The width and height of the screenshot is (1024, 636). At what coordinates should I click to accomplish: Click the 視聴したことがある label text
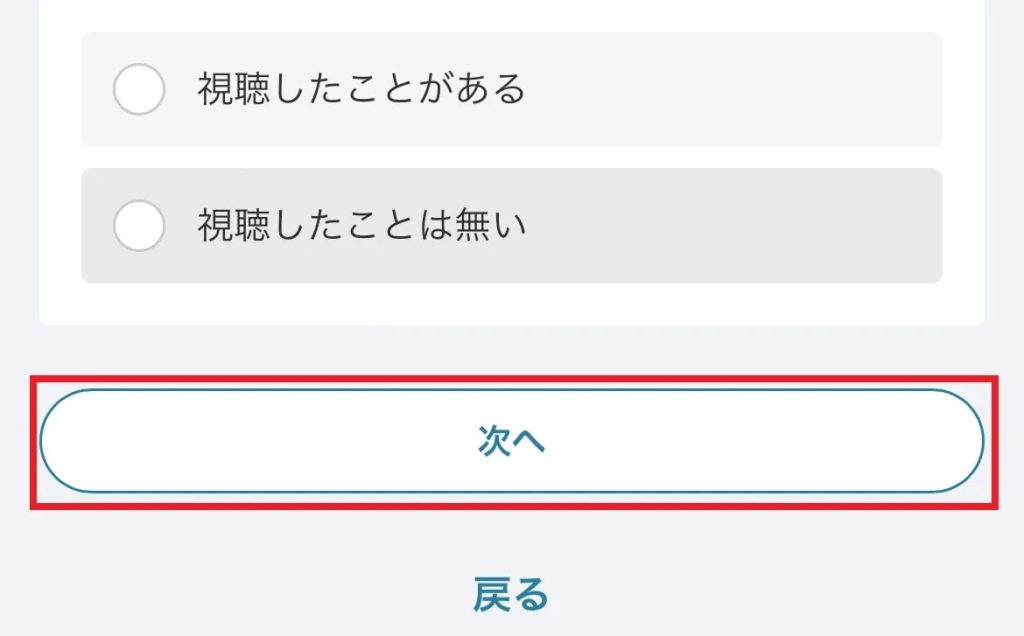pos(361,90)
